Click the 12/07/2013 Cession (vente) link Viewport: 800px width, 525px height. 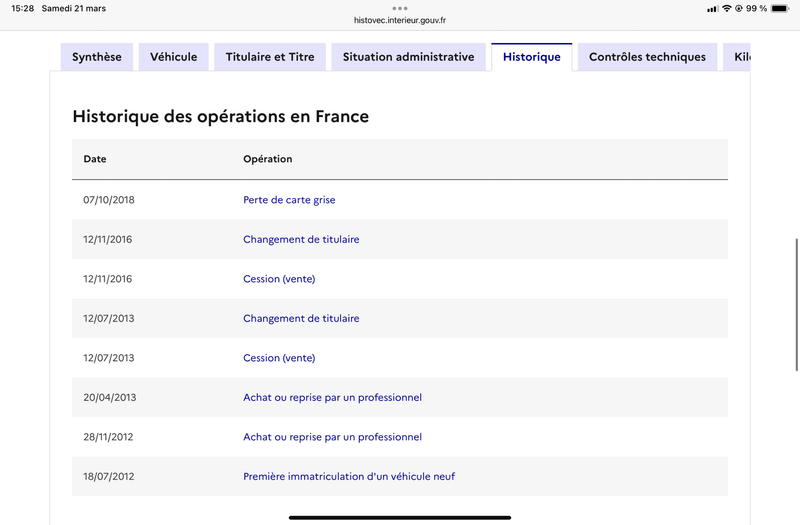[279, 358]
